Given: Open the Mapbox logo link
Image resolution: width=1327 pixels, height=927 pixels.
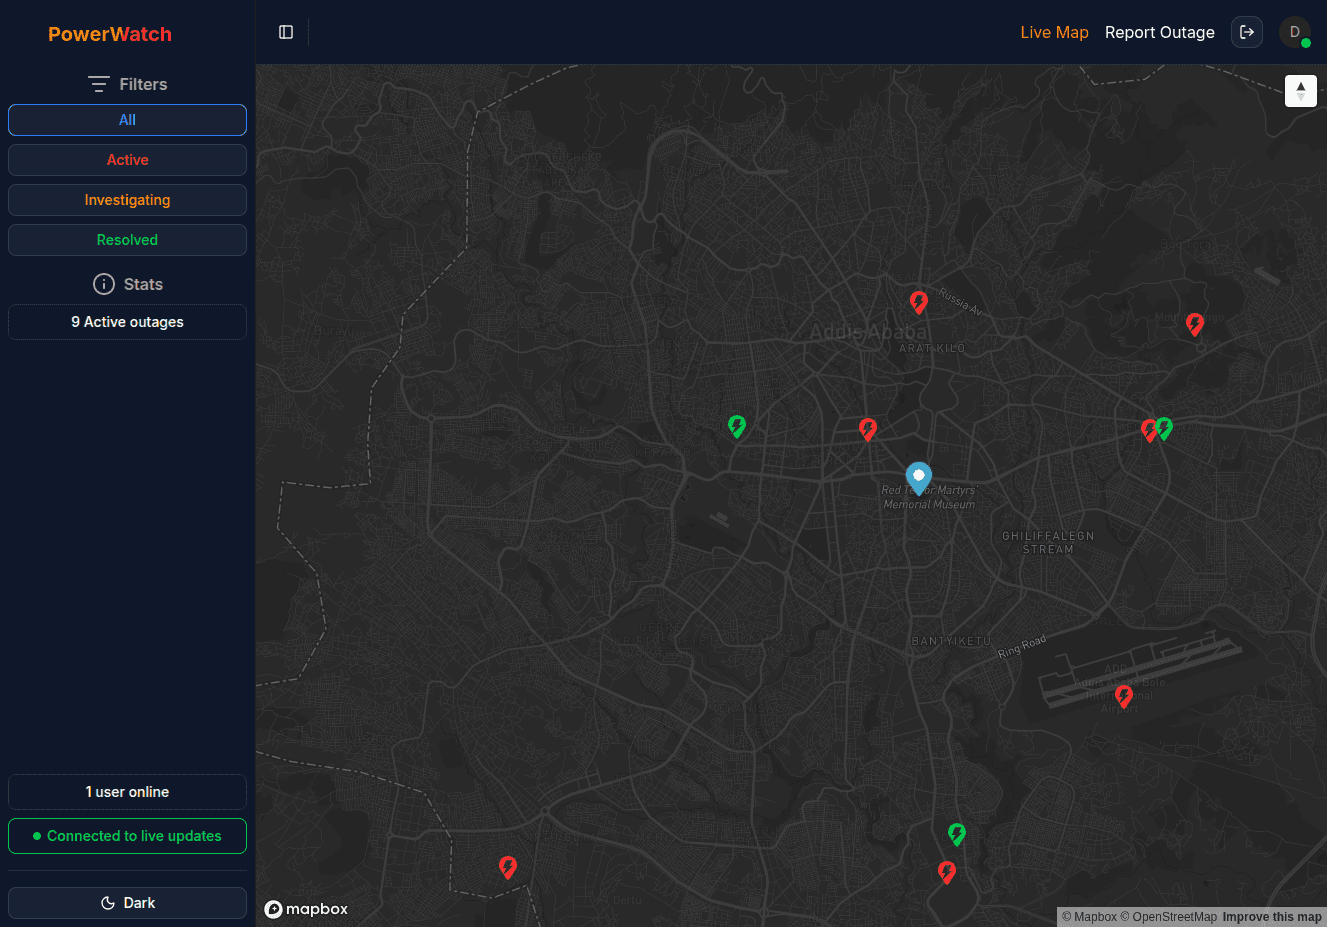Looking at the screenshot, I should click(x=306, y=909).
